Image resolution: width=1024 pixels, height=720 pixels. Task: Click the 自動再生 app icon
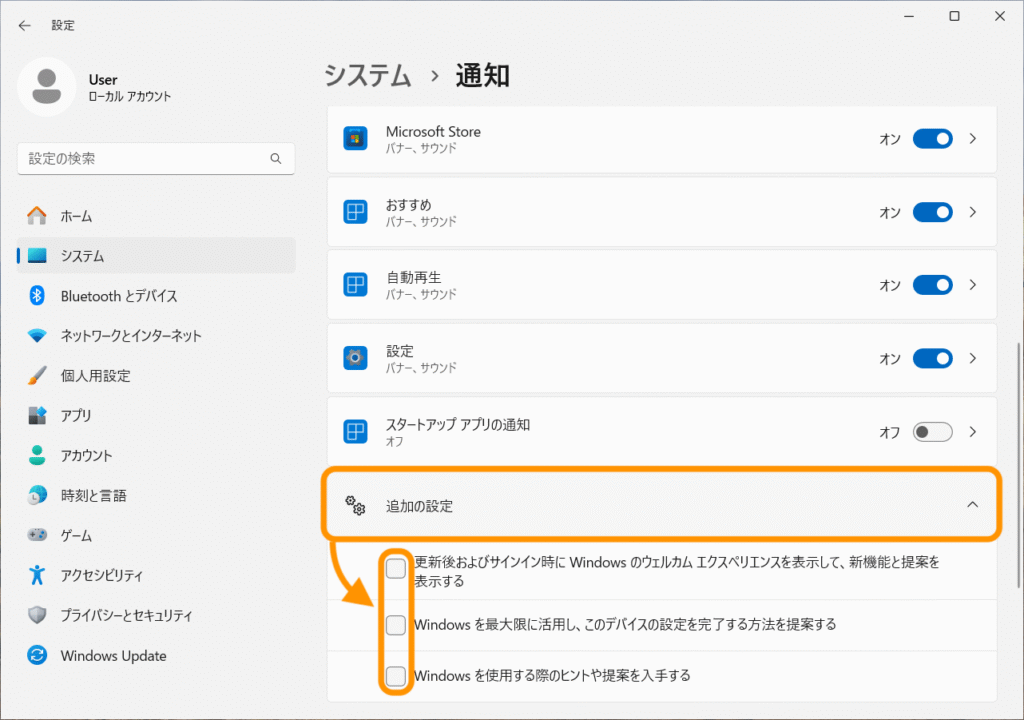point(355,285)
